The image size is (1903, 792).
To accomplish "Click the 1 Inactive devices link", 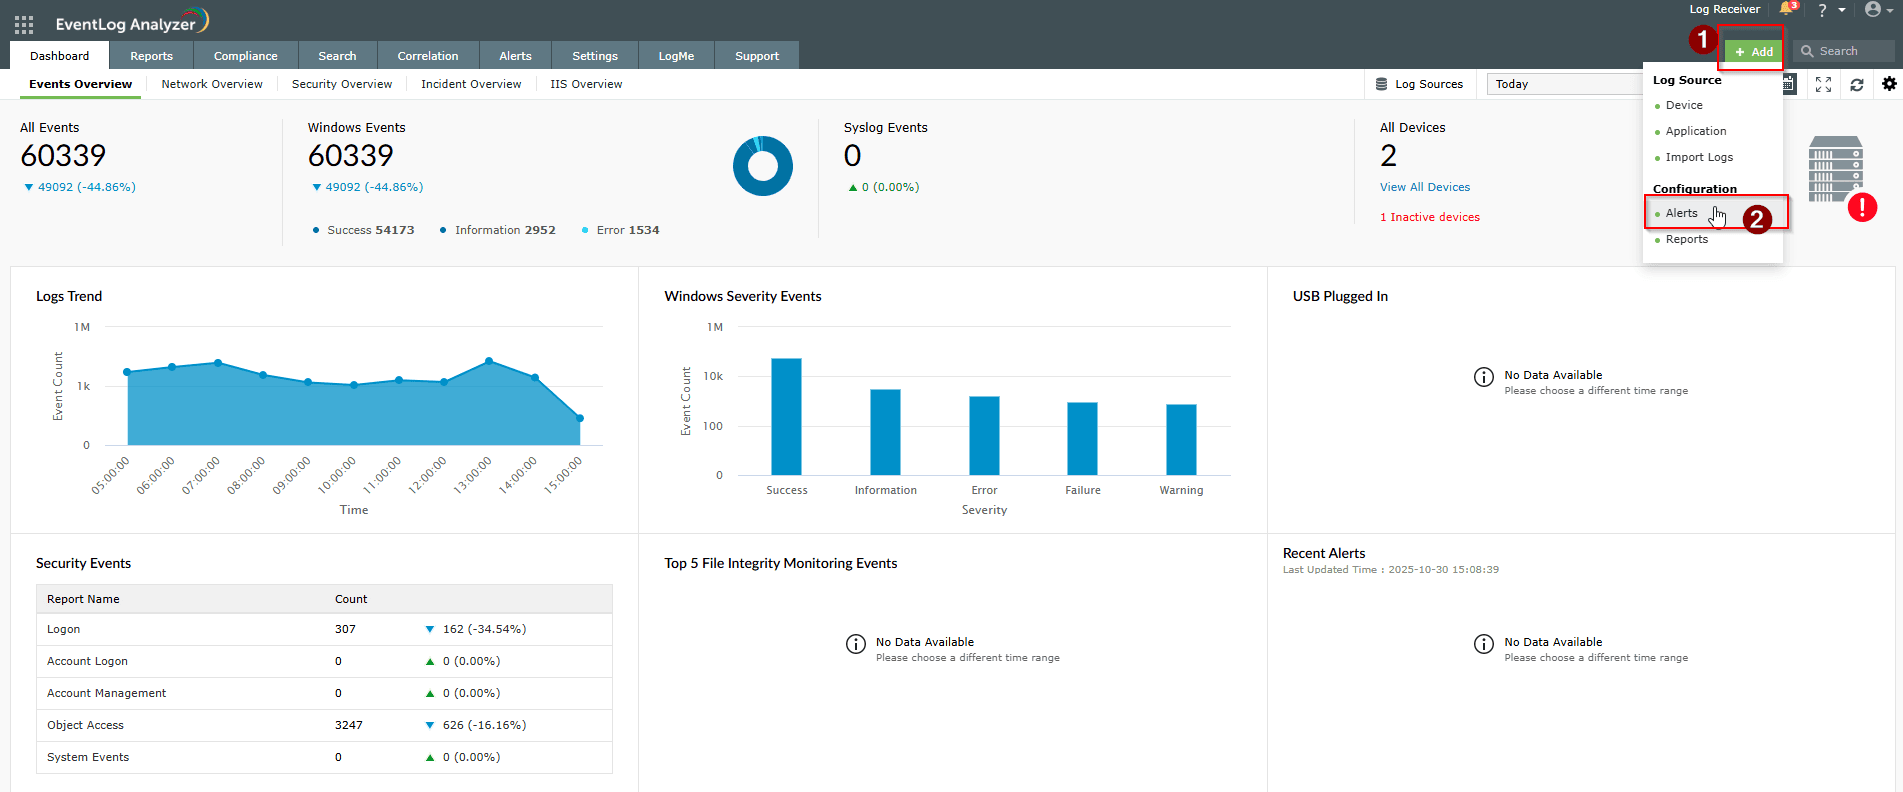I will (1429, 217).
